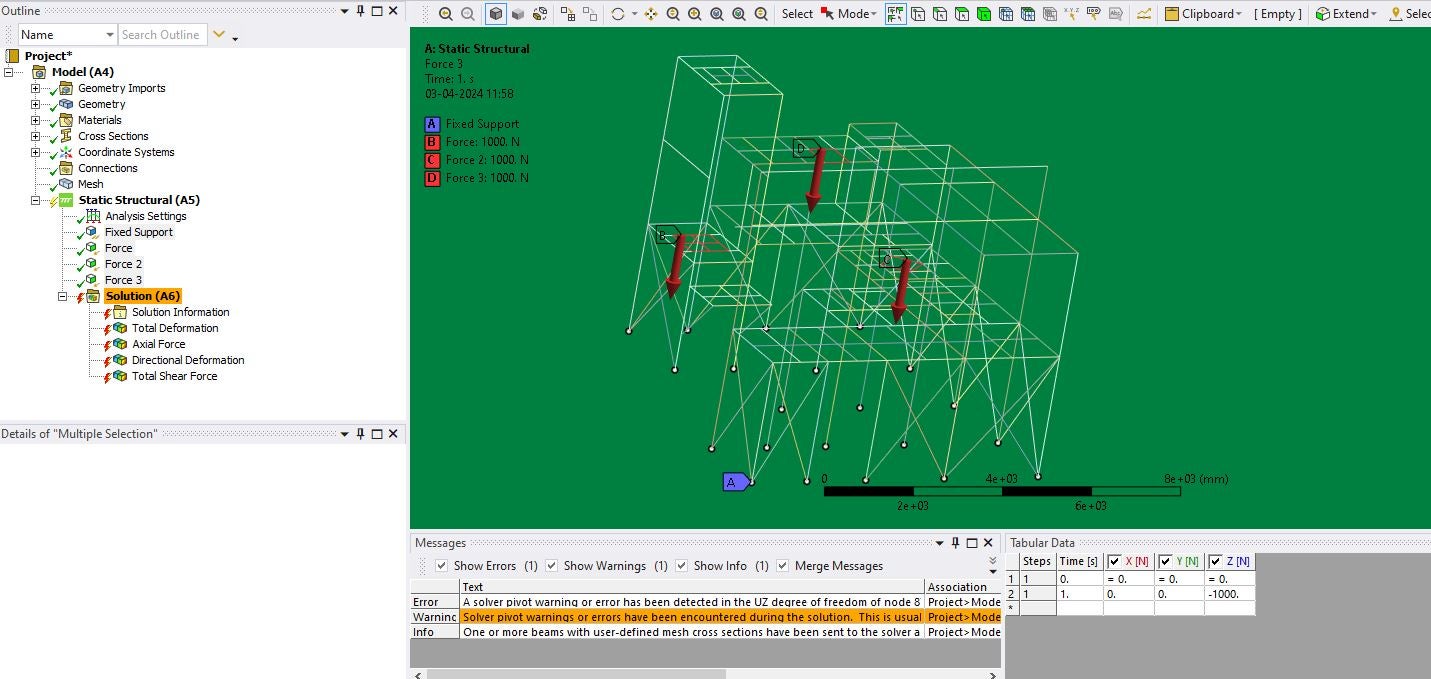Viewport: 1431px width, 679px height.
Task: Click the blue Fixed Support A tag
Action: [733, 482]
